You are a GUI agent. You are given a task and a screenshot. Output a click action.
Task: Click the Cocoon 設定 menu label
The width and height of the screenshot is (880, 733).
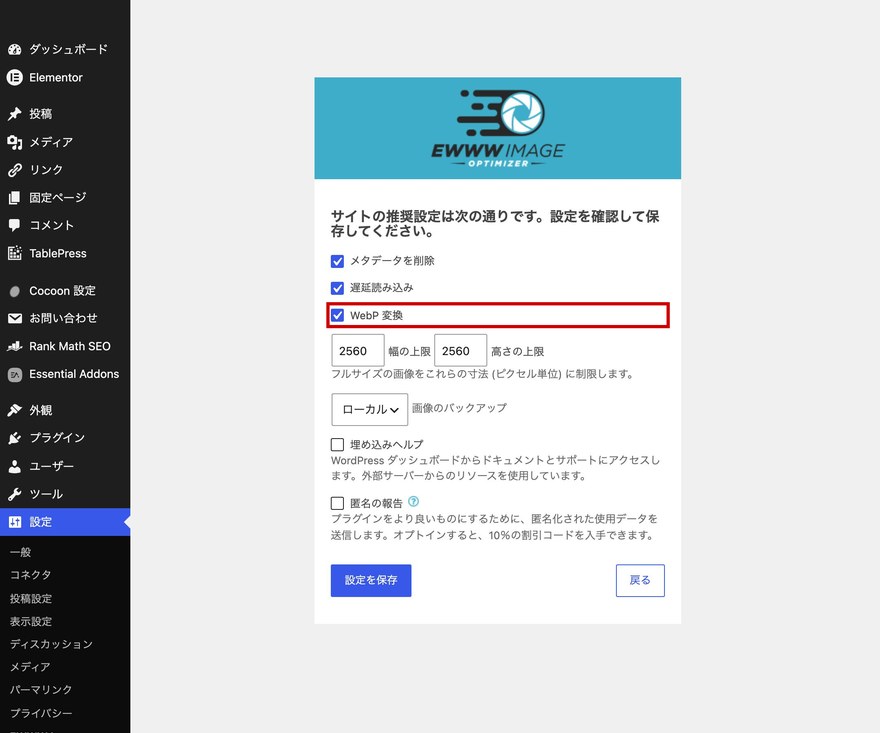62,291
